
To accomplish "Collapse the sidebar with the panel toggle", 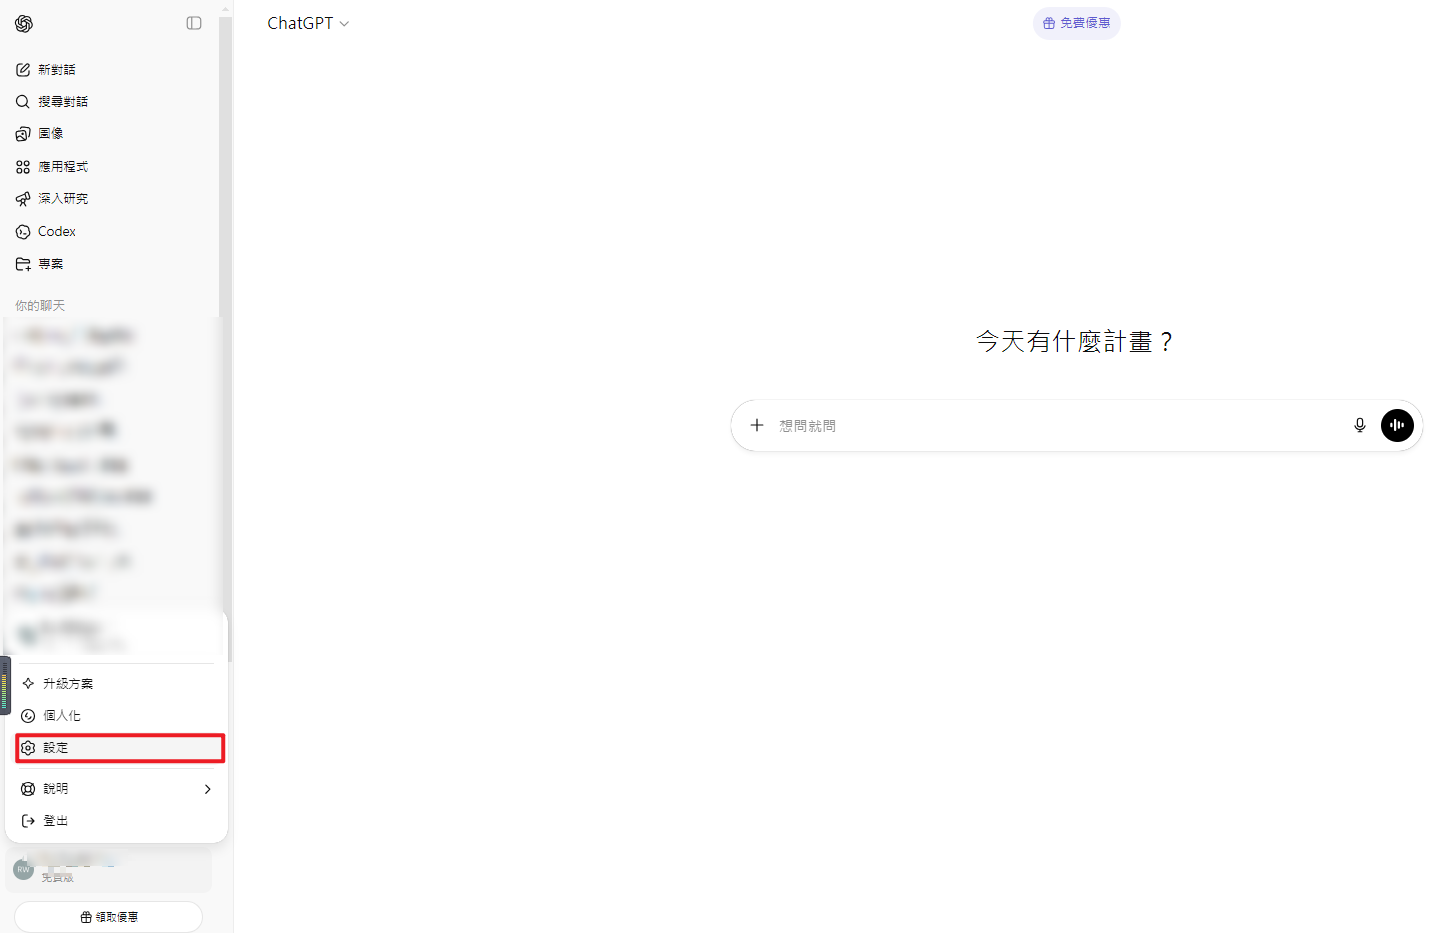I will coord(194,23).
